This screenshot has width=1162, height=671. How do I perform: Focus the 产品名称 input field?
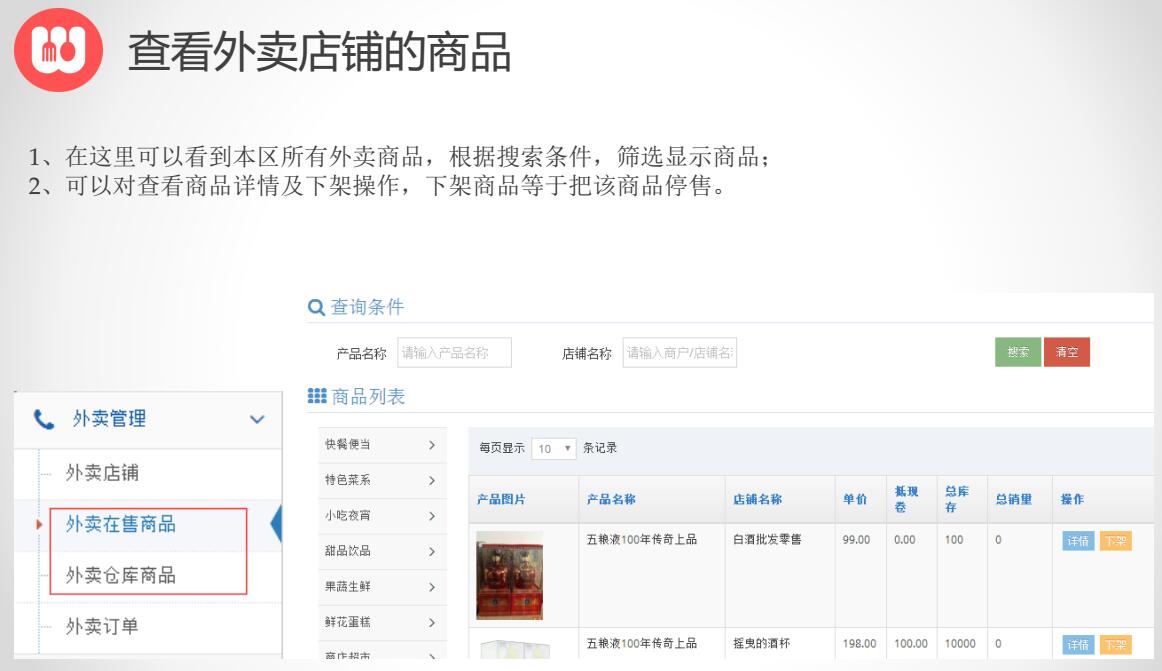(x=454, y=353)
